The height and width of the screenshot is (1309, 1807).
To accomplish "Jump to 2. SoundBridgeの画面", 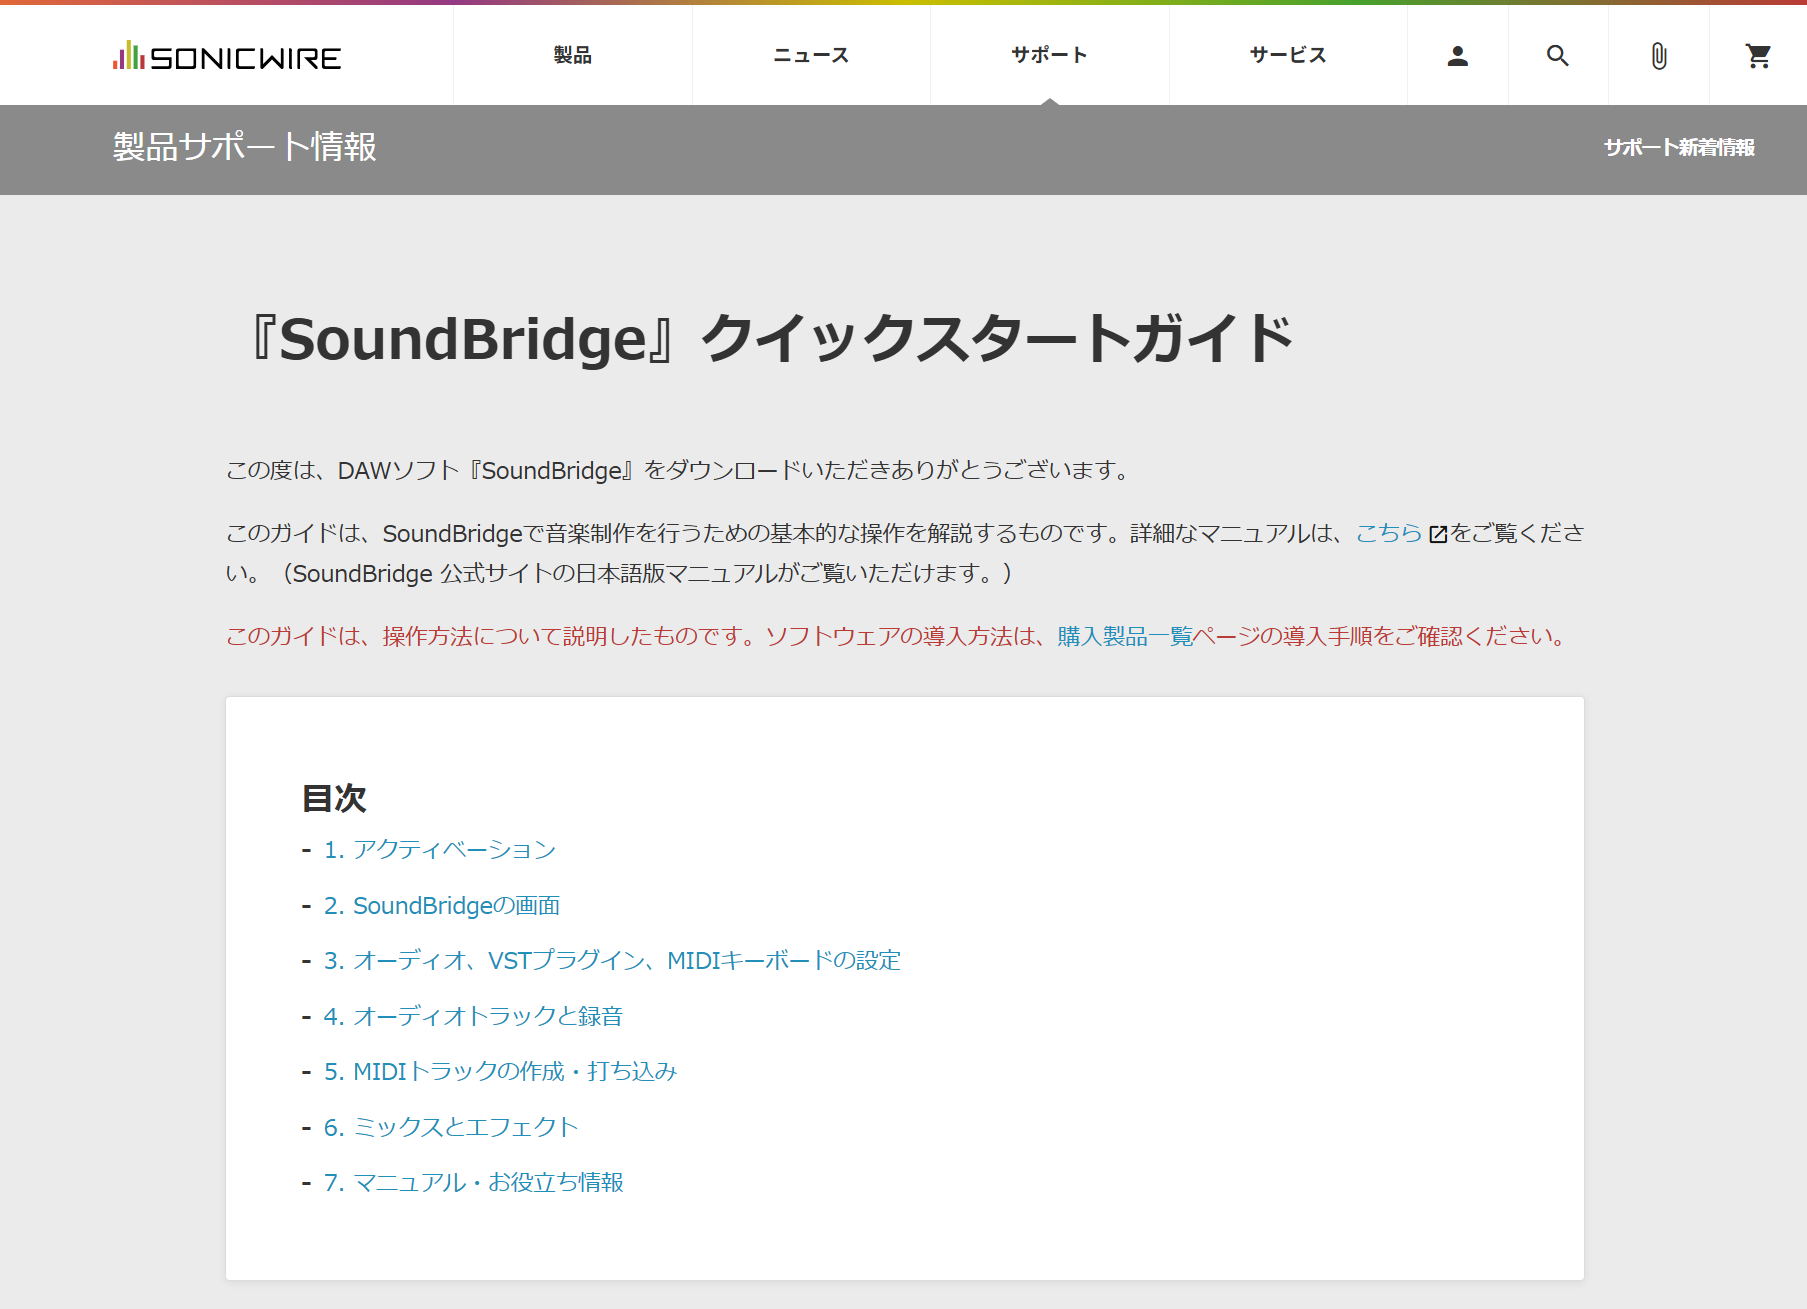I will (x=442, y=906).
